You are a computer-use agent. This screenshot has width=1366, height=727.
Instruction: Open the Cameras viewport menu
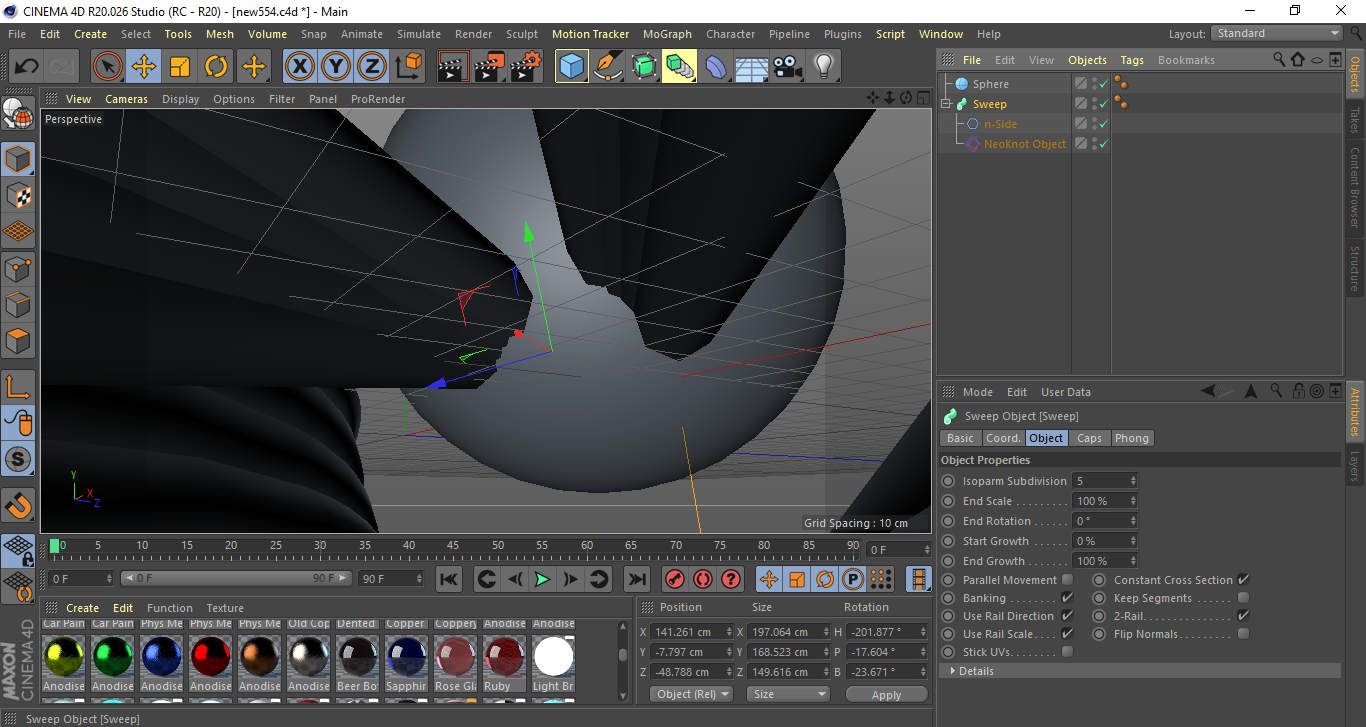coord(127,99)
